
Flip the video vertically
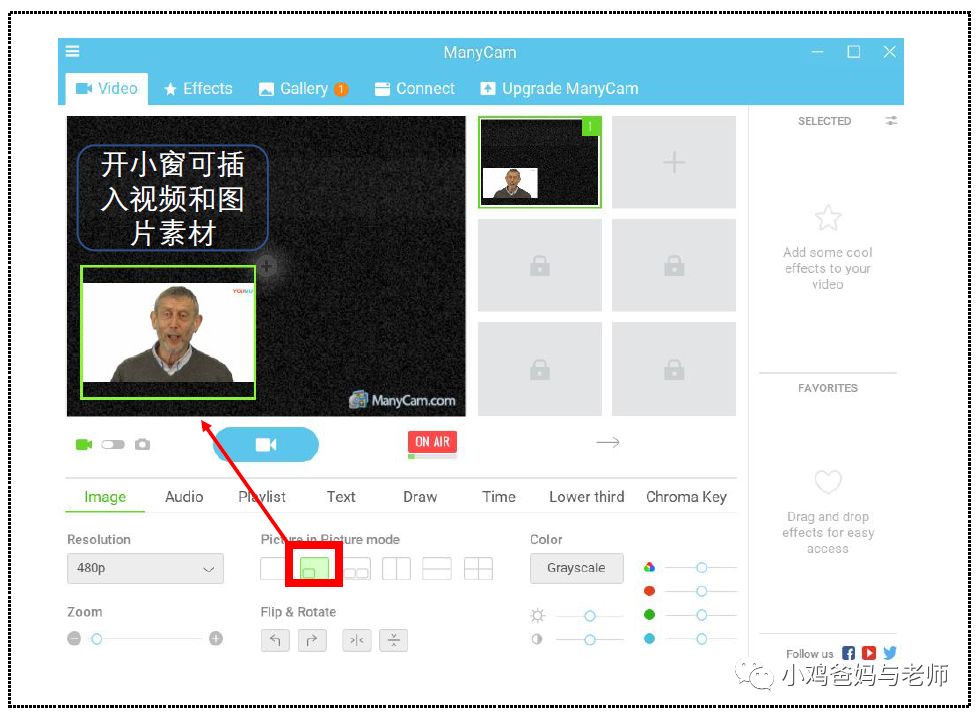pos(394,640)
